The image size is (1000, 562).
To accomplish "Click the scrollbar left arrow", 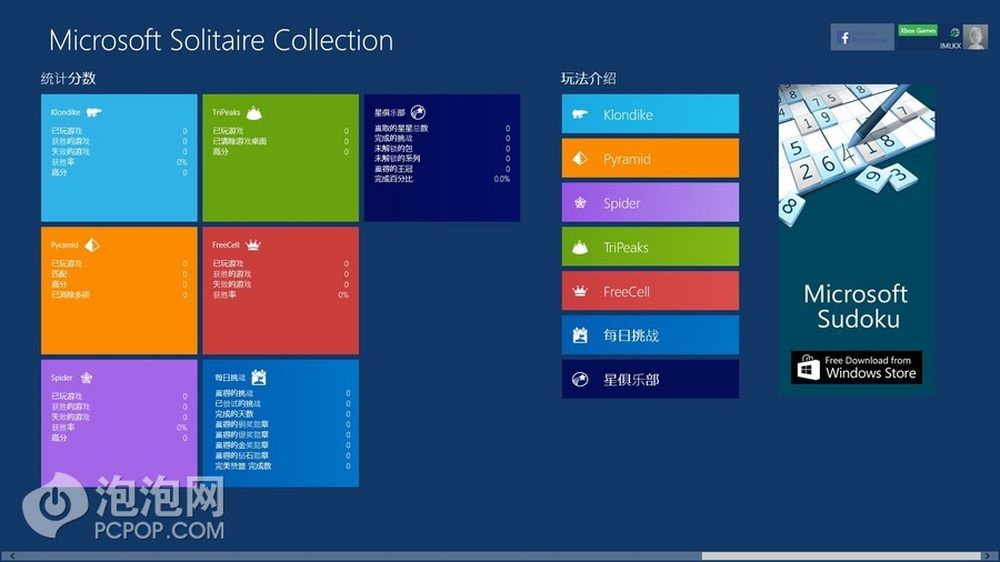I will pos(12,556).
